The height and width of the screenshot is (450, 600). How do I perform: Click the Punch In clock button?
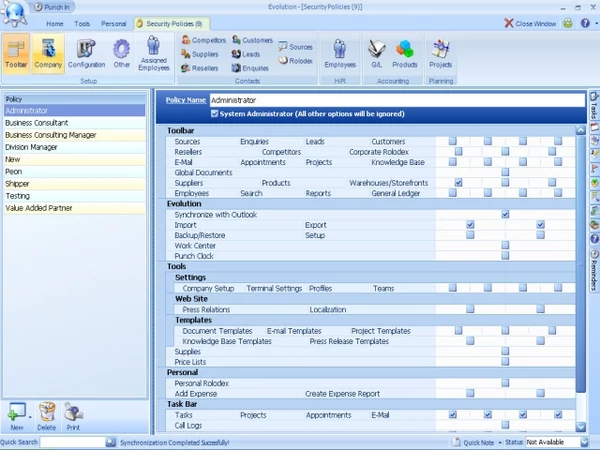pos(52,7)
